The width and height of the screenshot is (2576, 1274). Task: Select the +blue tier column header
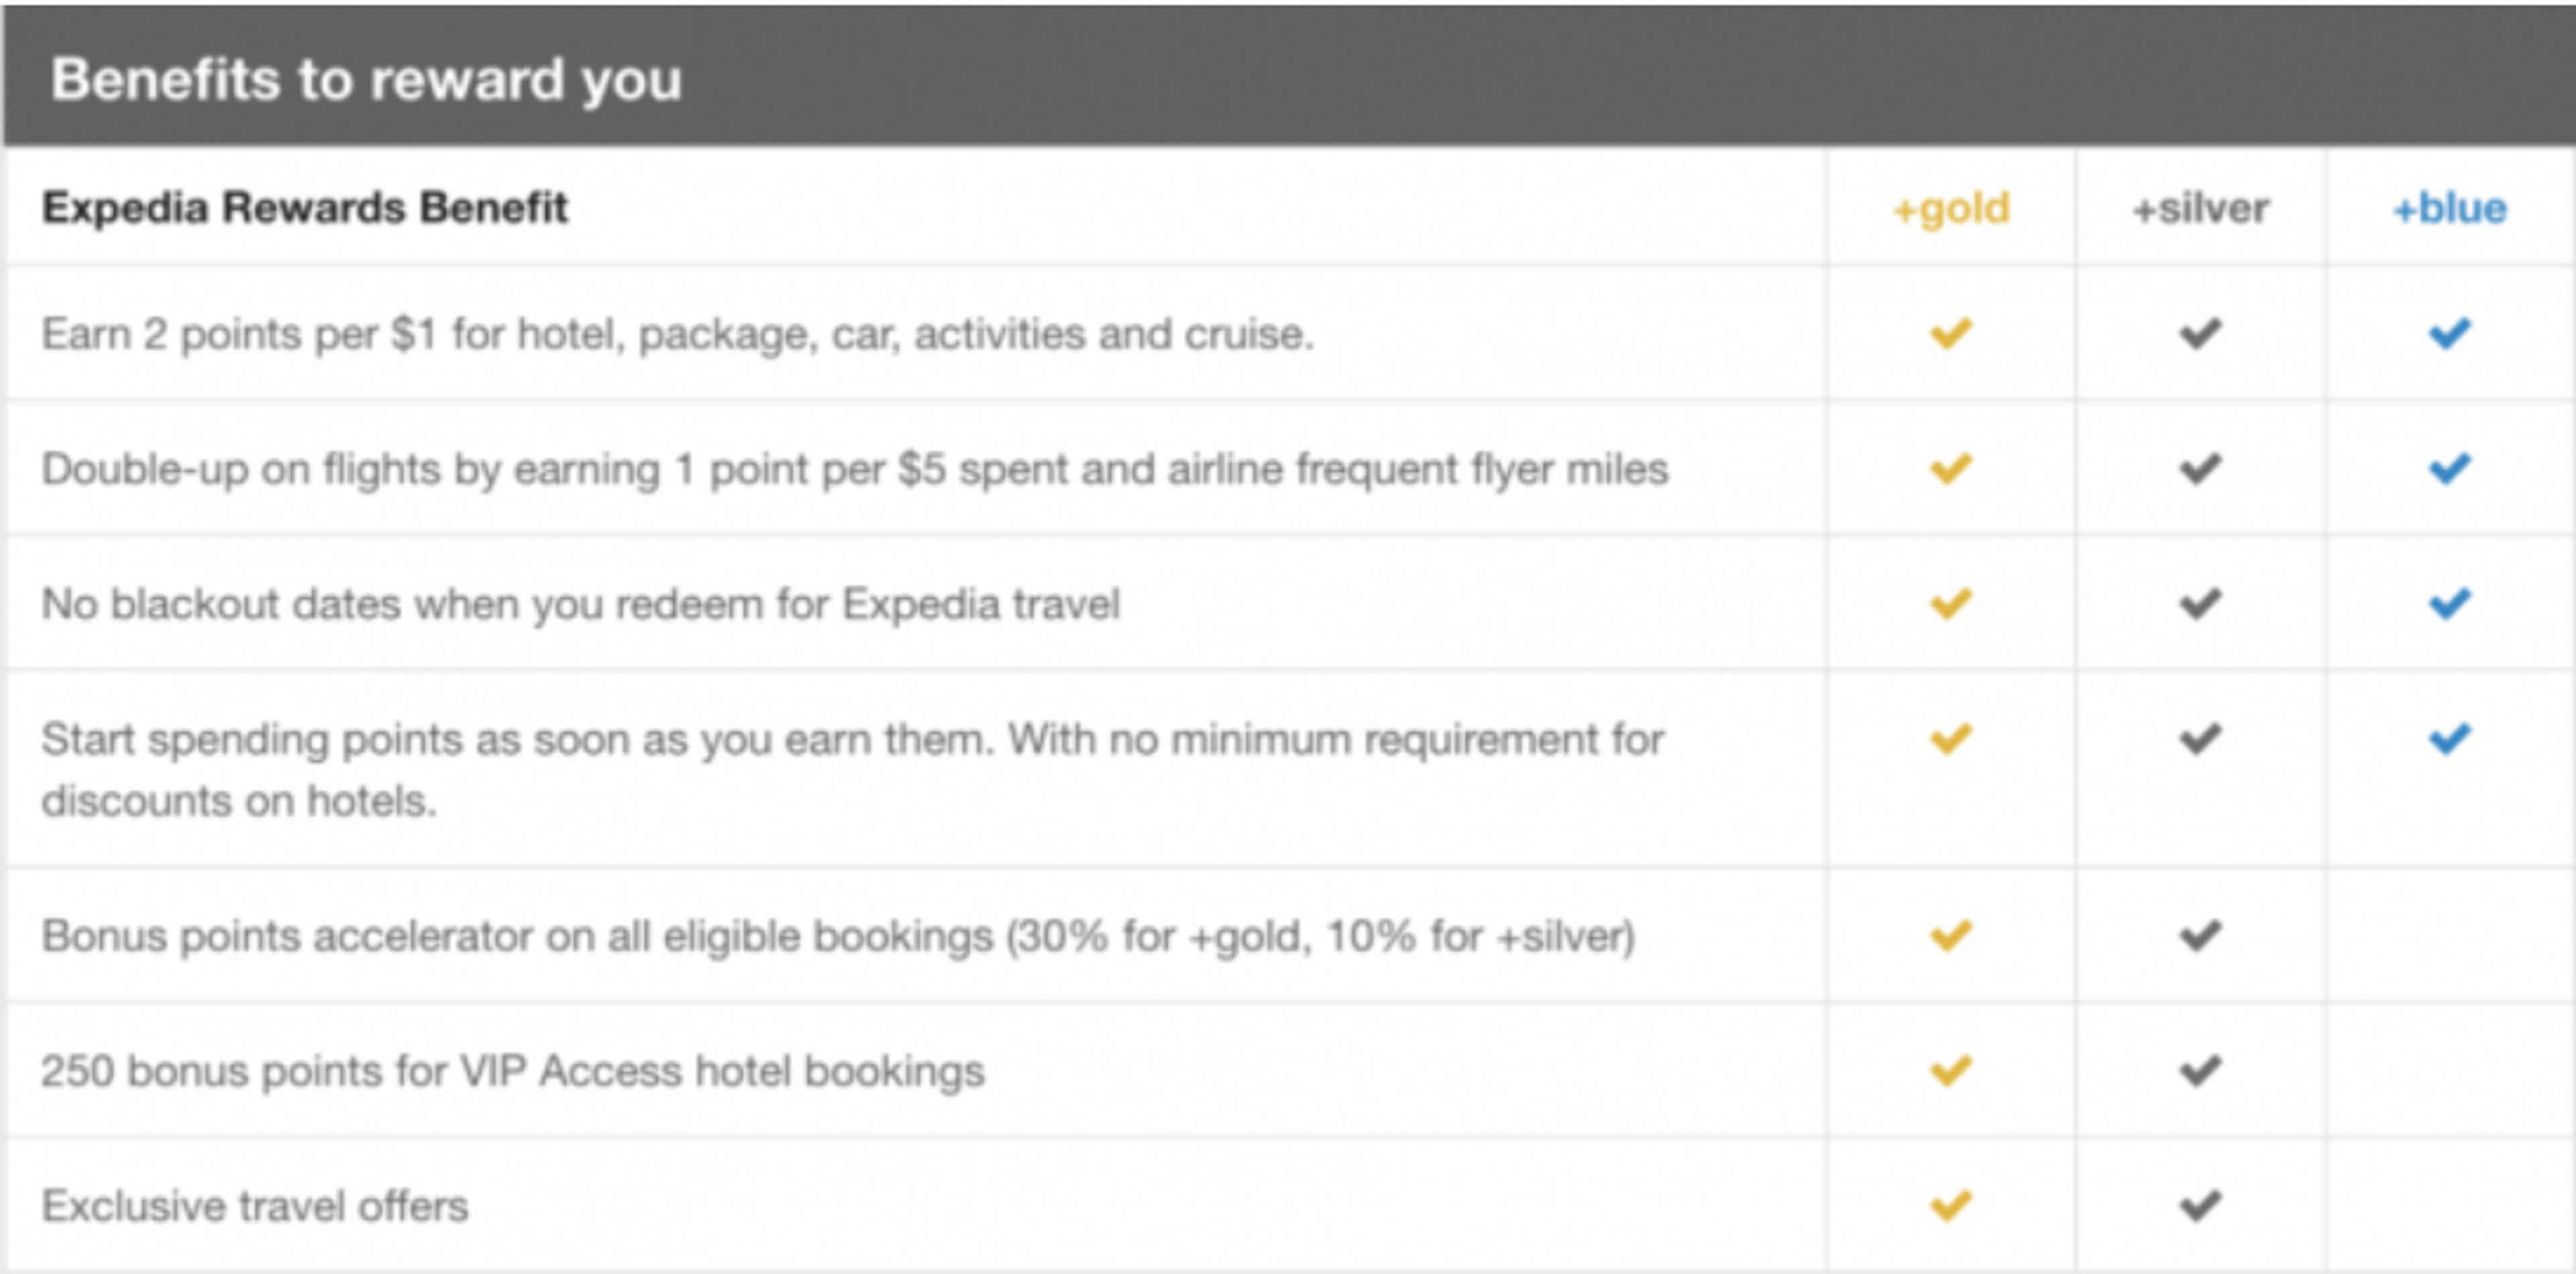[2449, 208]
